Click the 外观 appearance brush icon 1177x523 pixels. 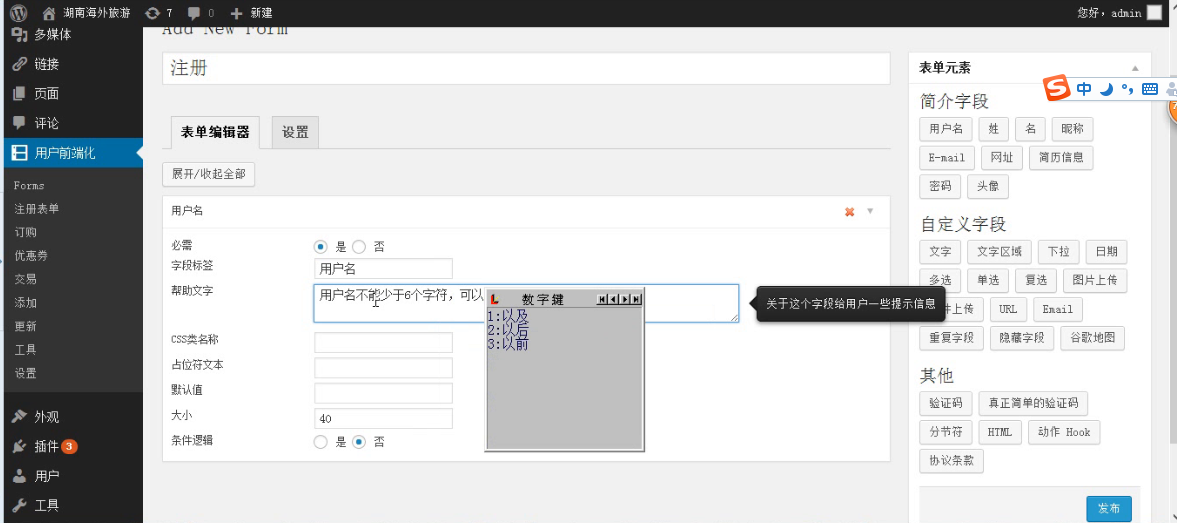click(20, 416)
